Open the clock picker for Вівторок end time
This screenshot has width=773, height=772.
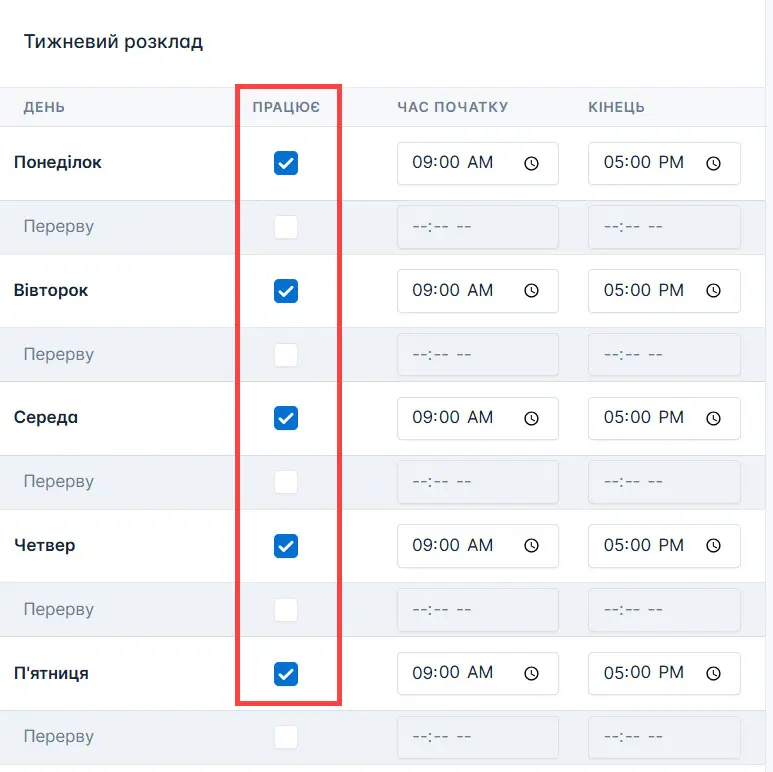pyautogui.click(x=713, y=291)
